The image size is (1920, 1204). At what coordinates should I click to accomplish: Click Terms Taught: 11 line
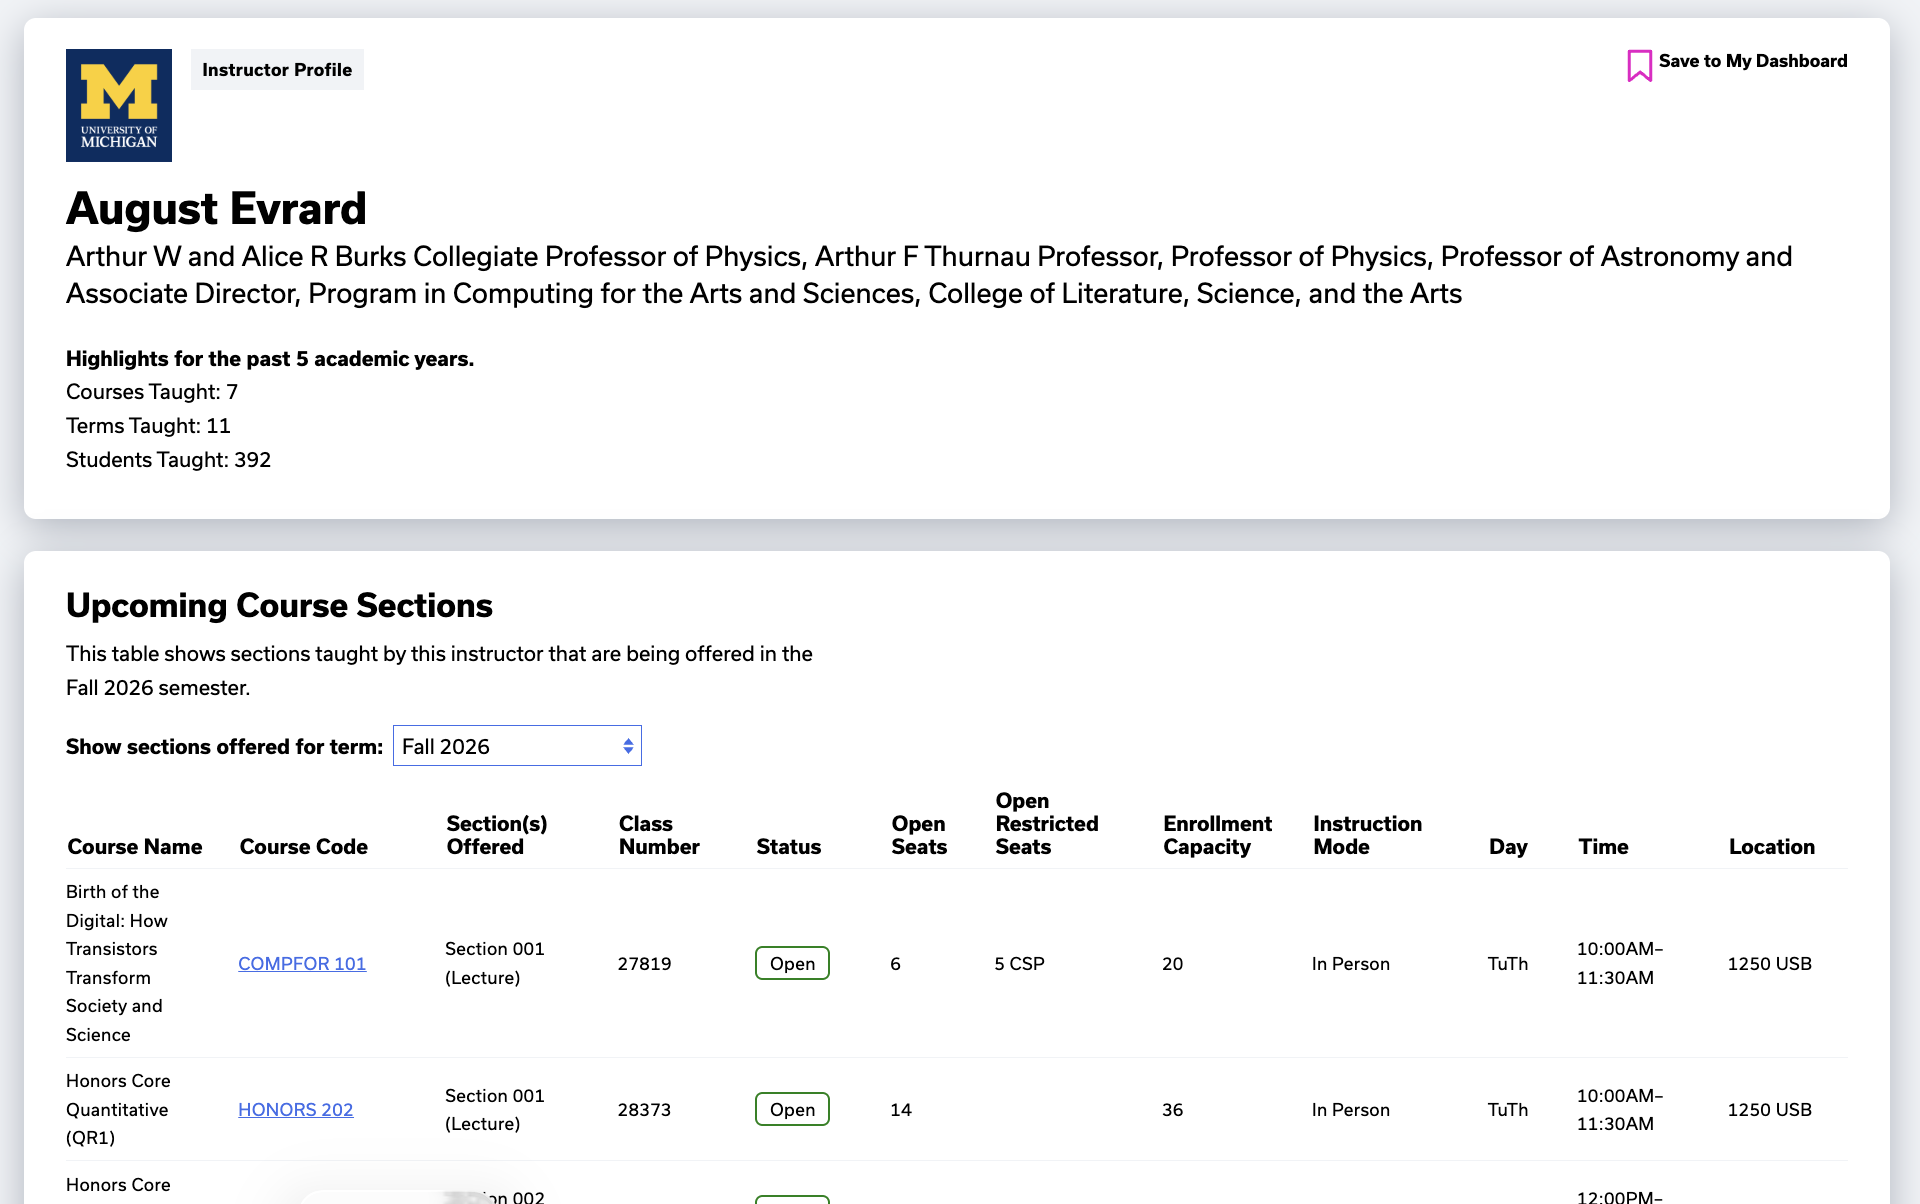tap(148, 426)
